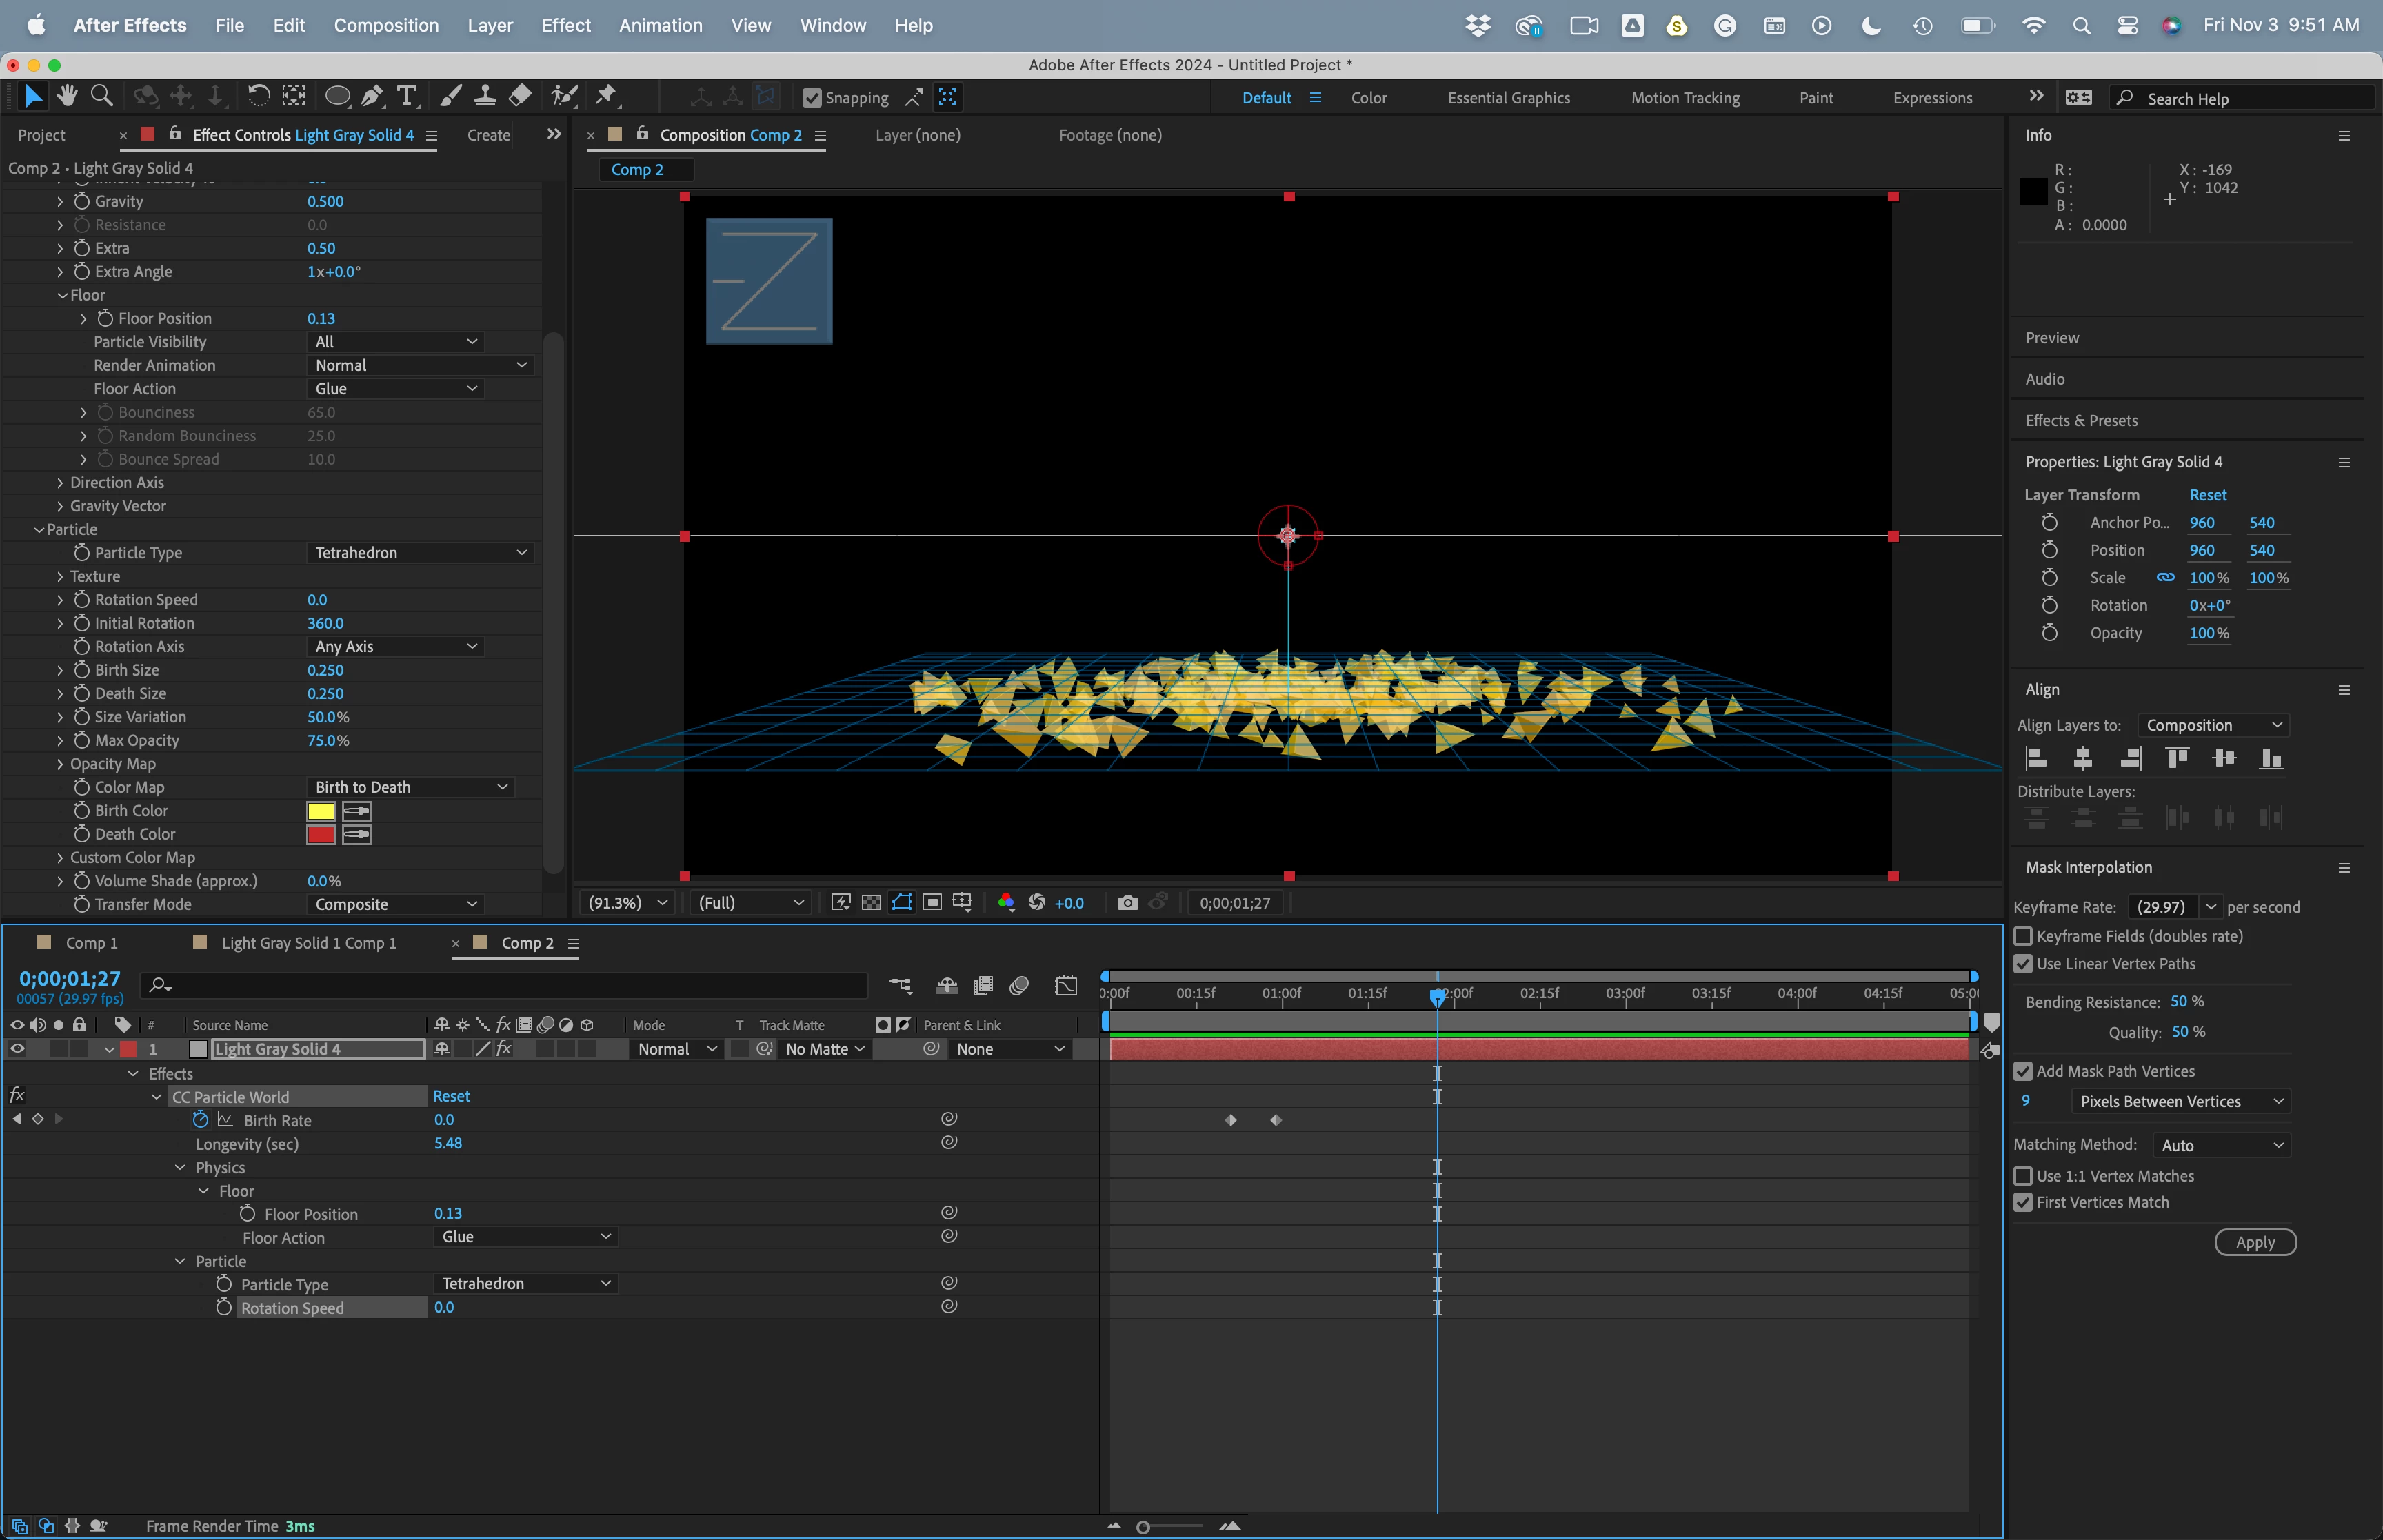This screenshot has height=1540, width=2383.
Task: Open the viewer resolution Full dropdown
Action: click(750, 903)
